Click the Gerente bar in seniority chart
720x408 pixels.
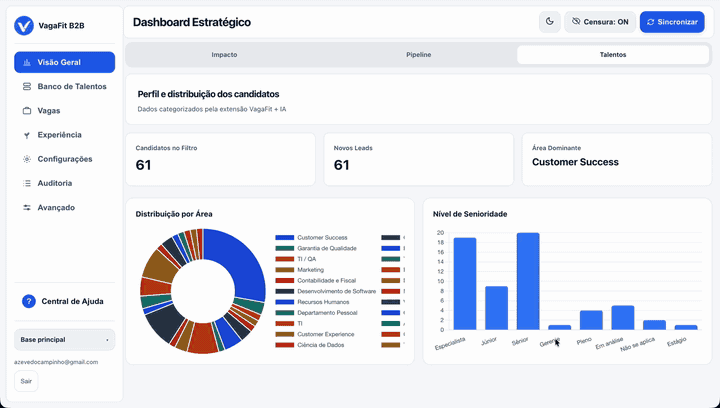[x=560, y=327]
